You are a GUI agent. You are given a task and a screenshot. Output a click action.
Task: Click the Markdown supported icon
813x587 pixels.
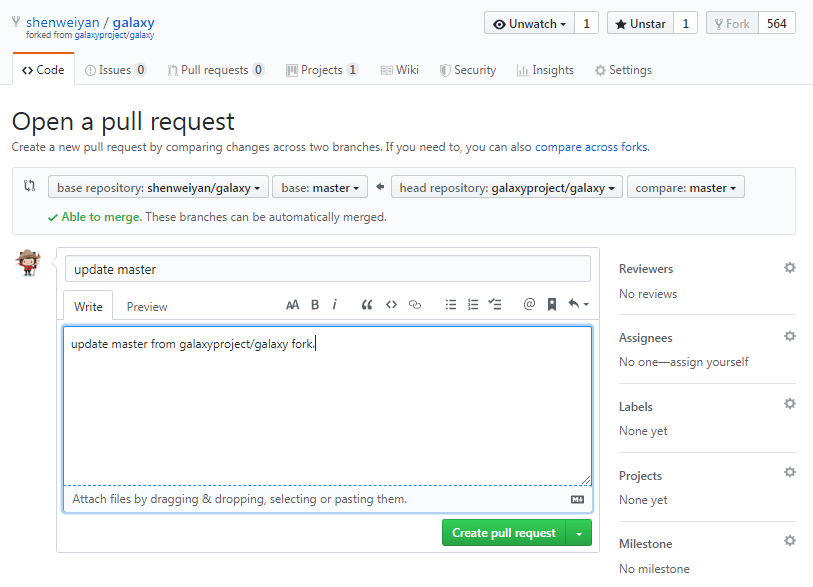(577, 499)
